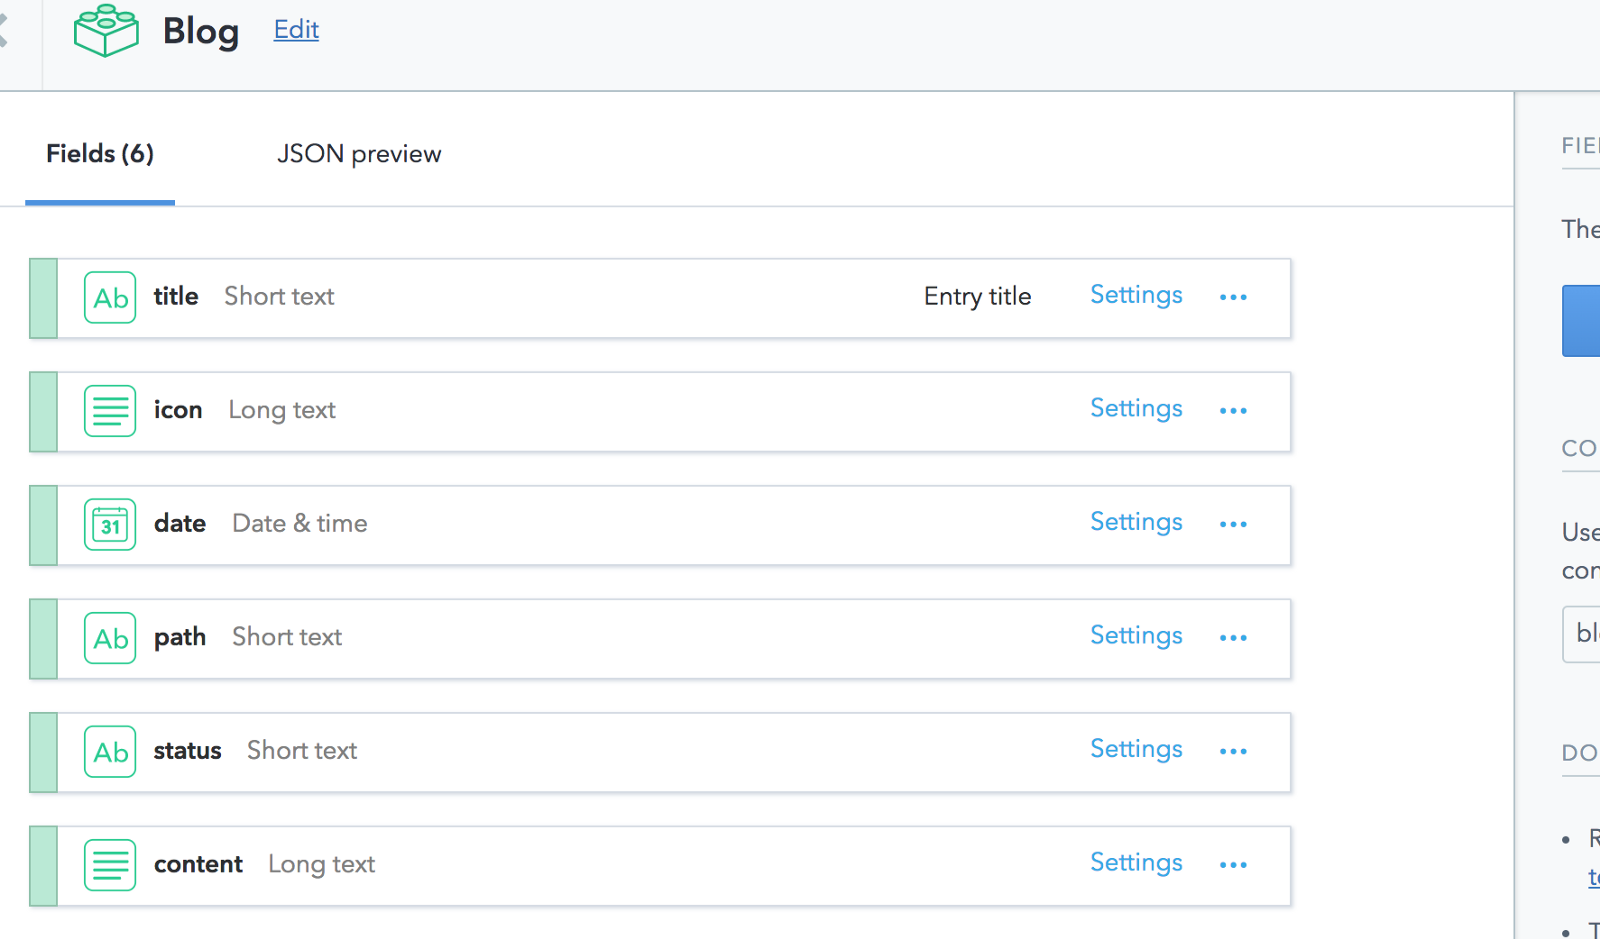1600x939 pixels.
Task: Switch to the JSON preview tab
Action: [x=359, y=154]
